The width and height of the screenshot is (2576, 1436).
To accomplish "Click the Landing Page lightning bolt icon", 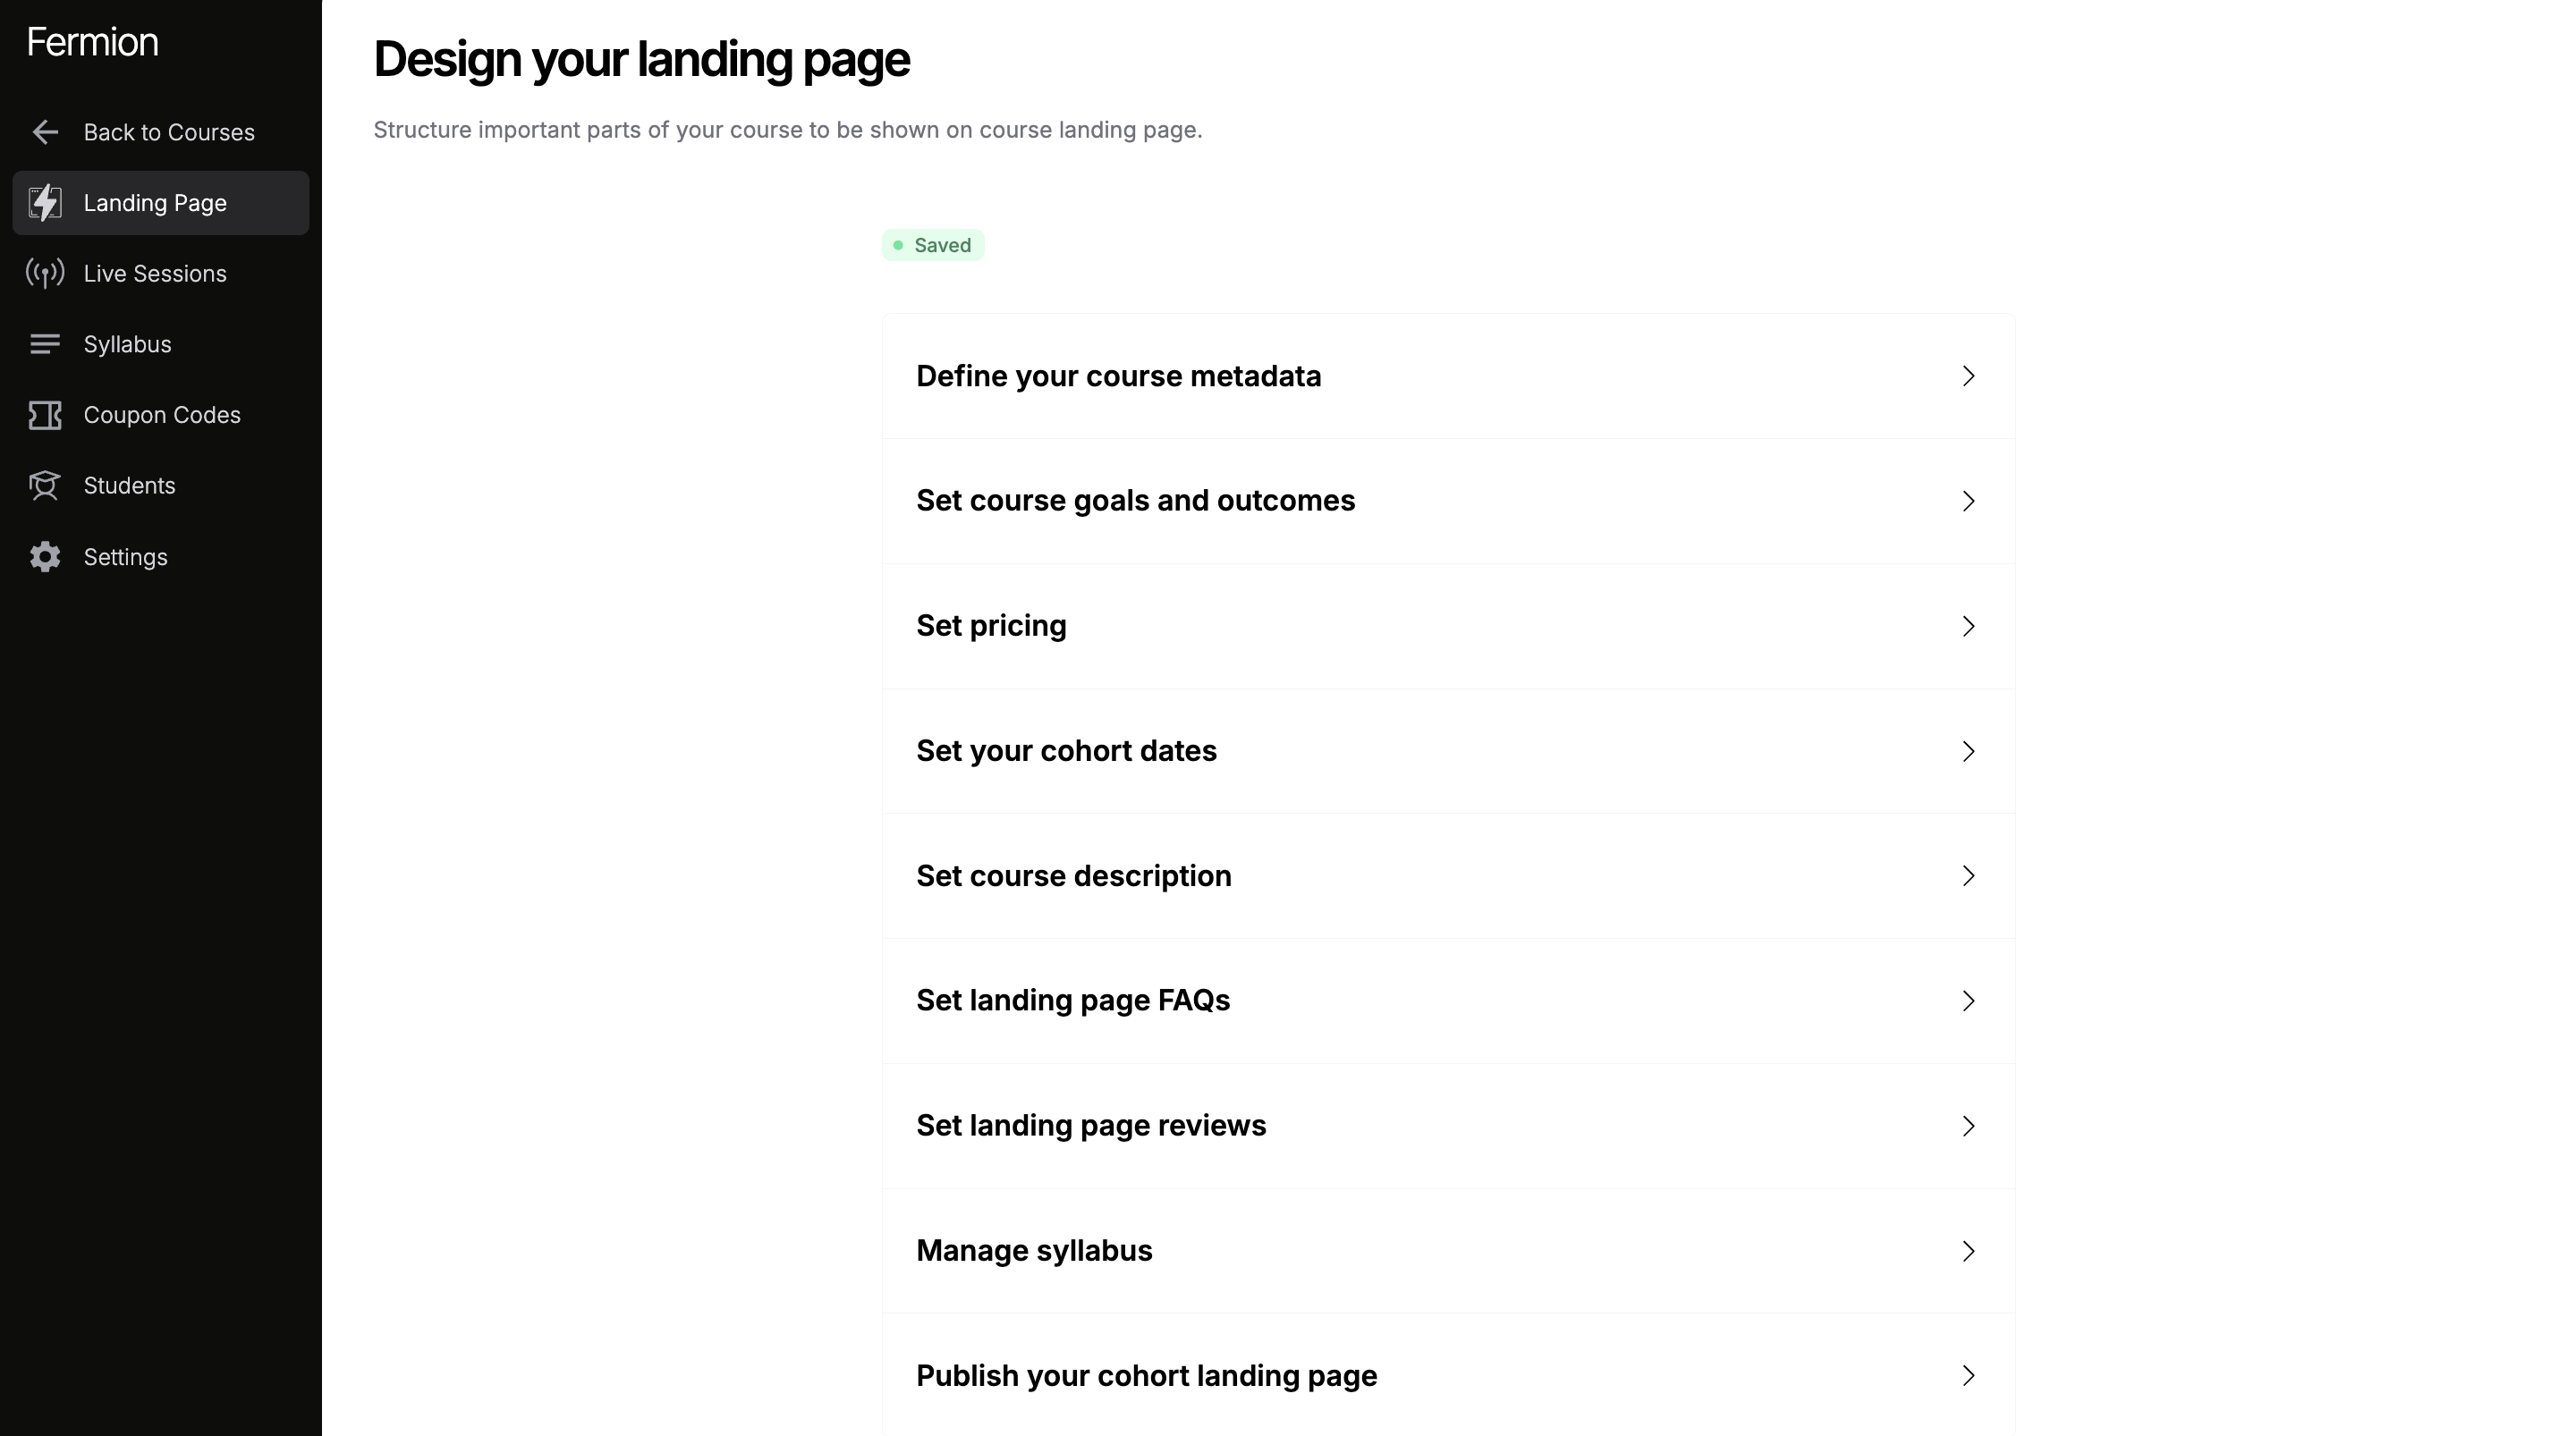I will (x=45, y=203).
